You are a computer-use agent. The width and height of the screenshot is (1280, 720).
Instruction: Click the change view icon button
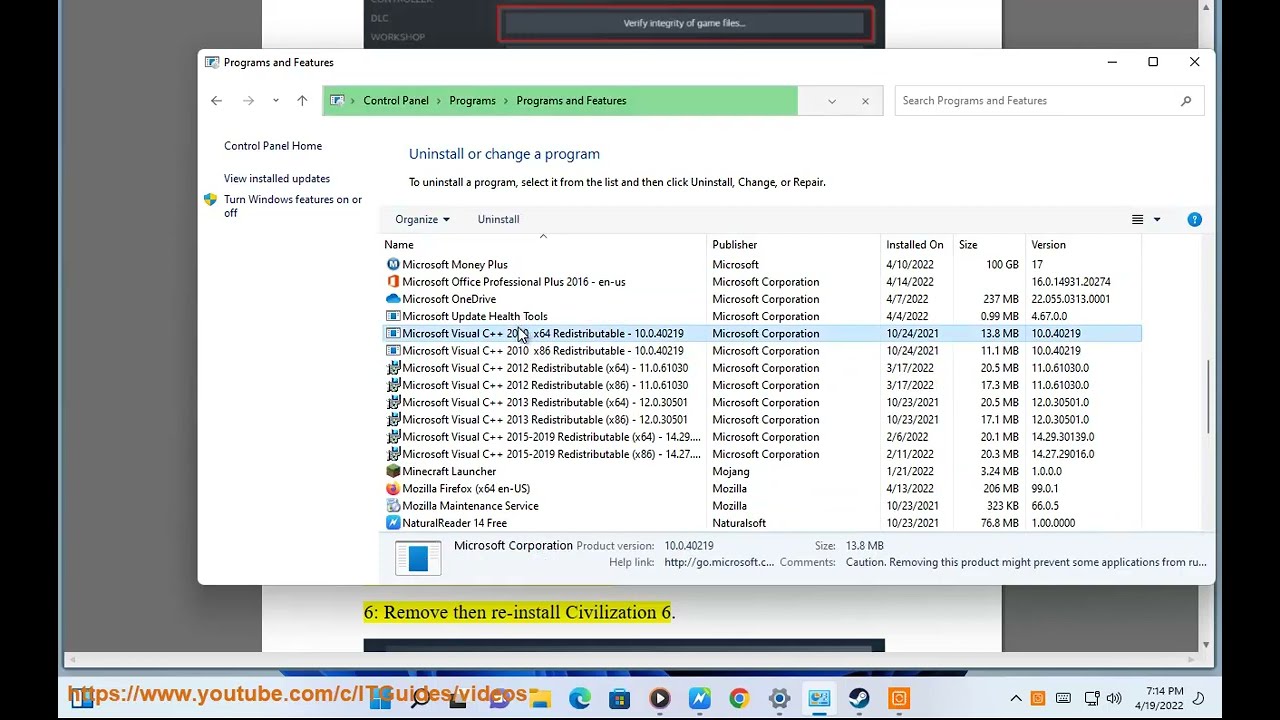[1137, 219]
